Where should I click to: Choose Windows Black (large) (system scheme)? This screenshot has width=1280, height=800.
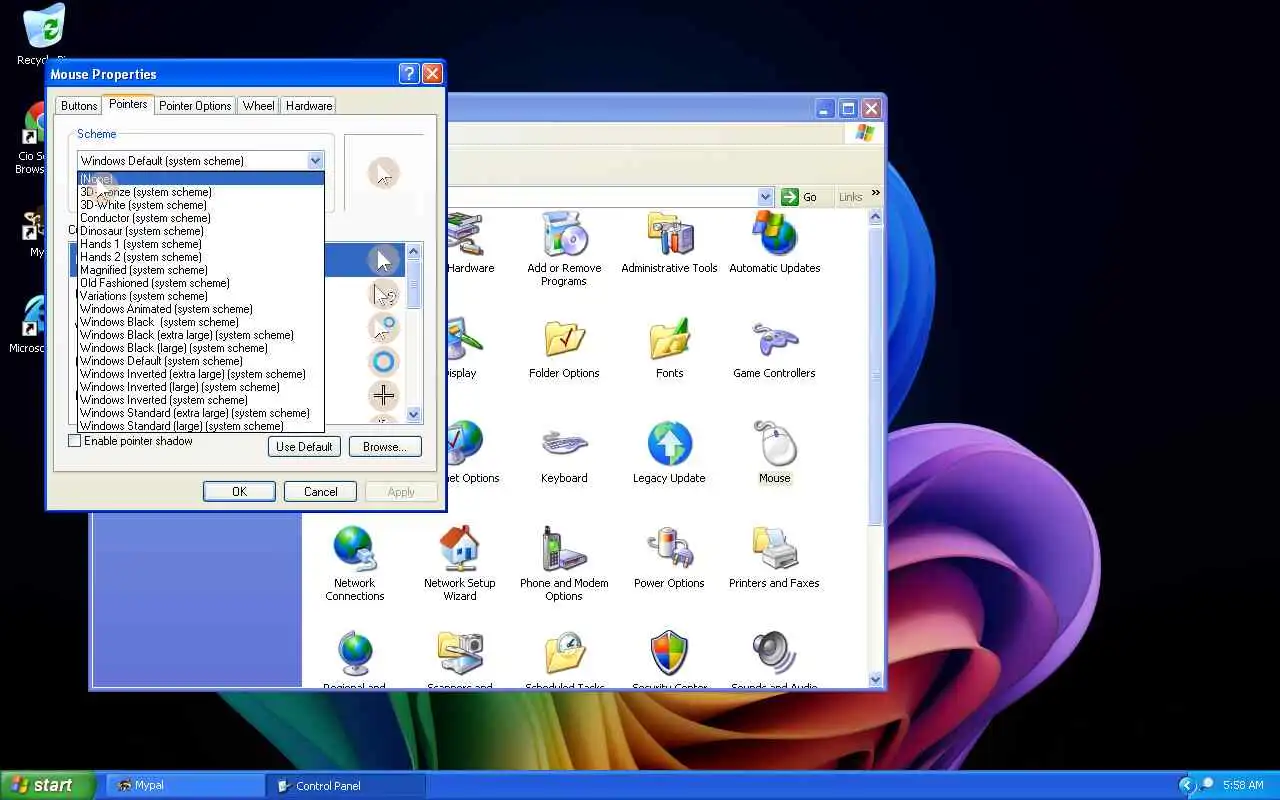point(201,348)
